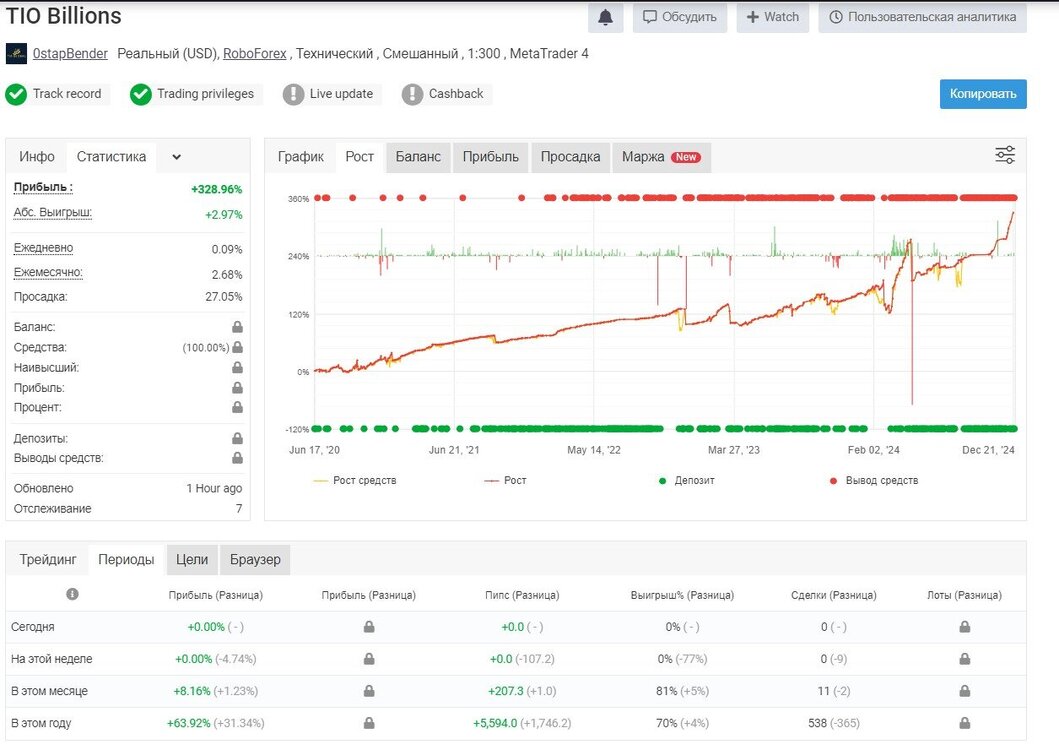Image resolution: width=1059 pixels, height=750 pixels.
Task: Click the Cashback exclamation icon
Action: click(x=412, y=95)
